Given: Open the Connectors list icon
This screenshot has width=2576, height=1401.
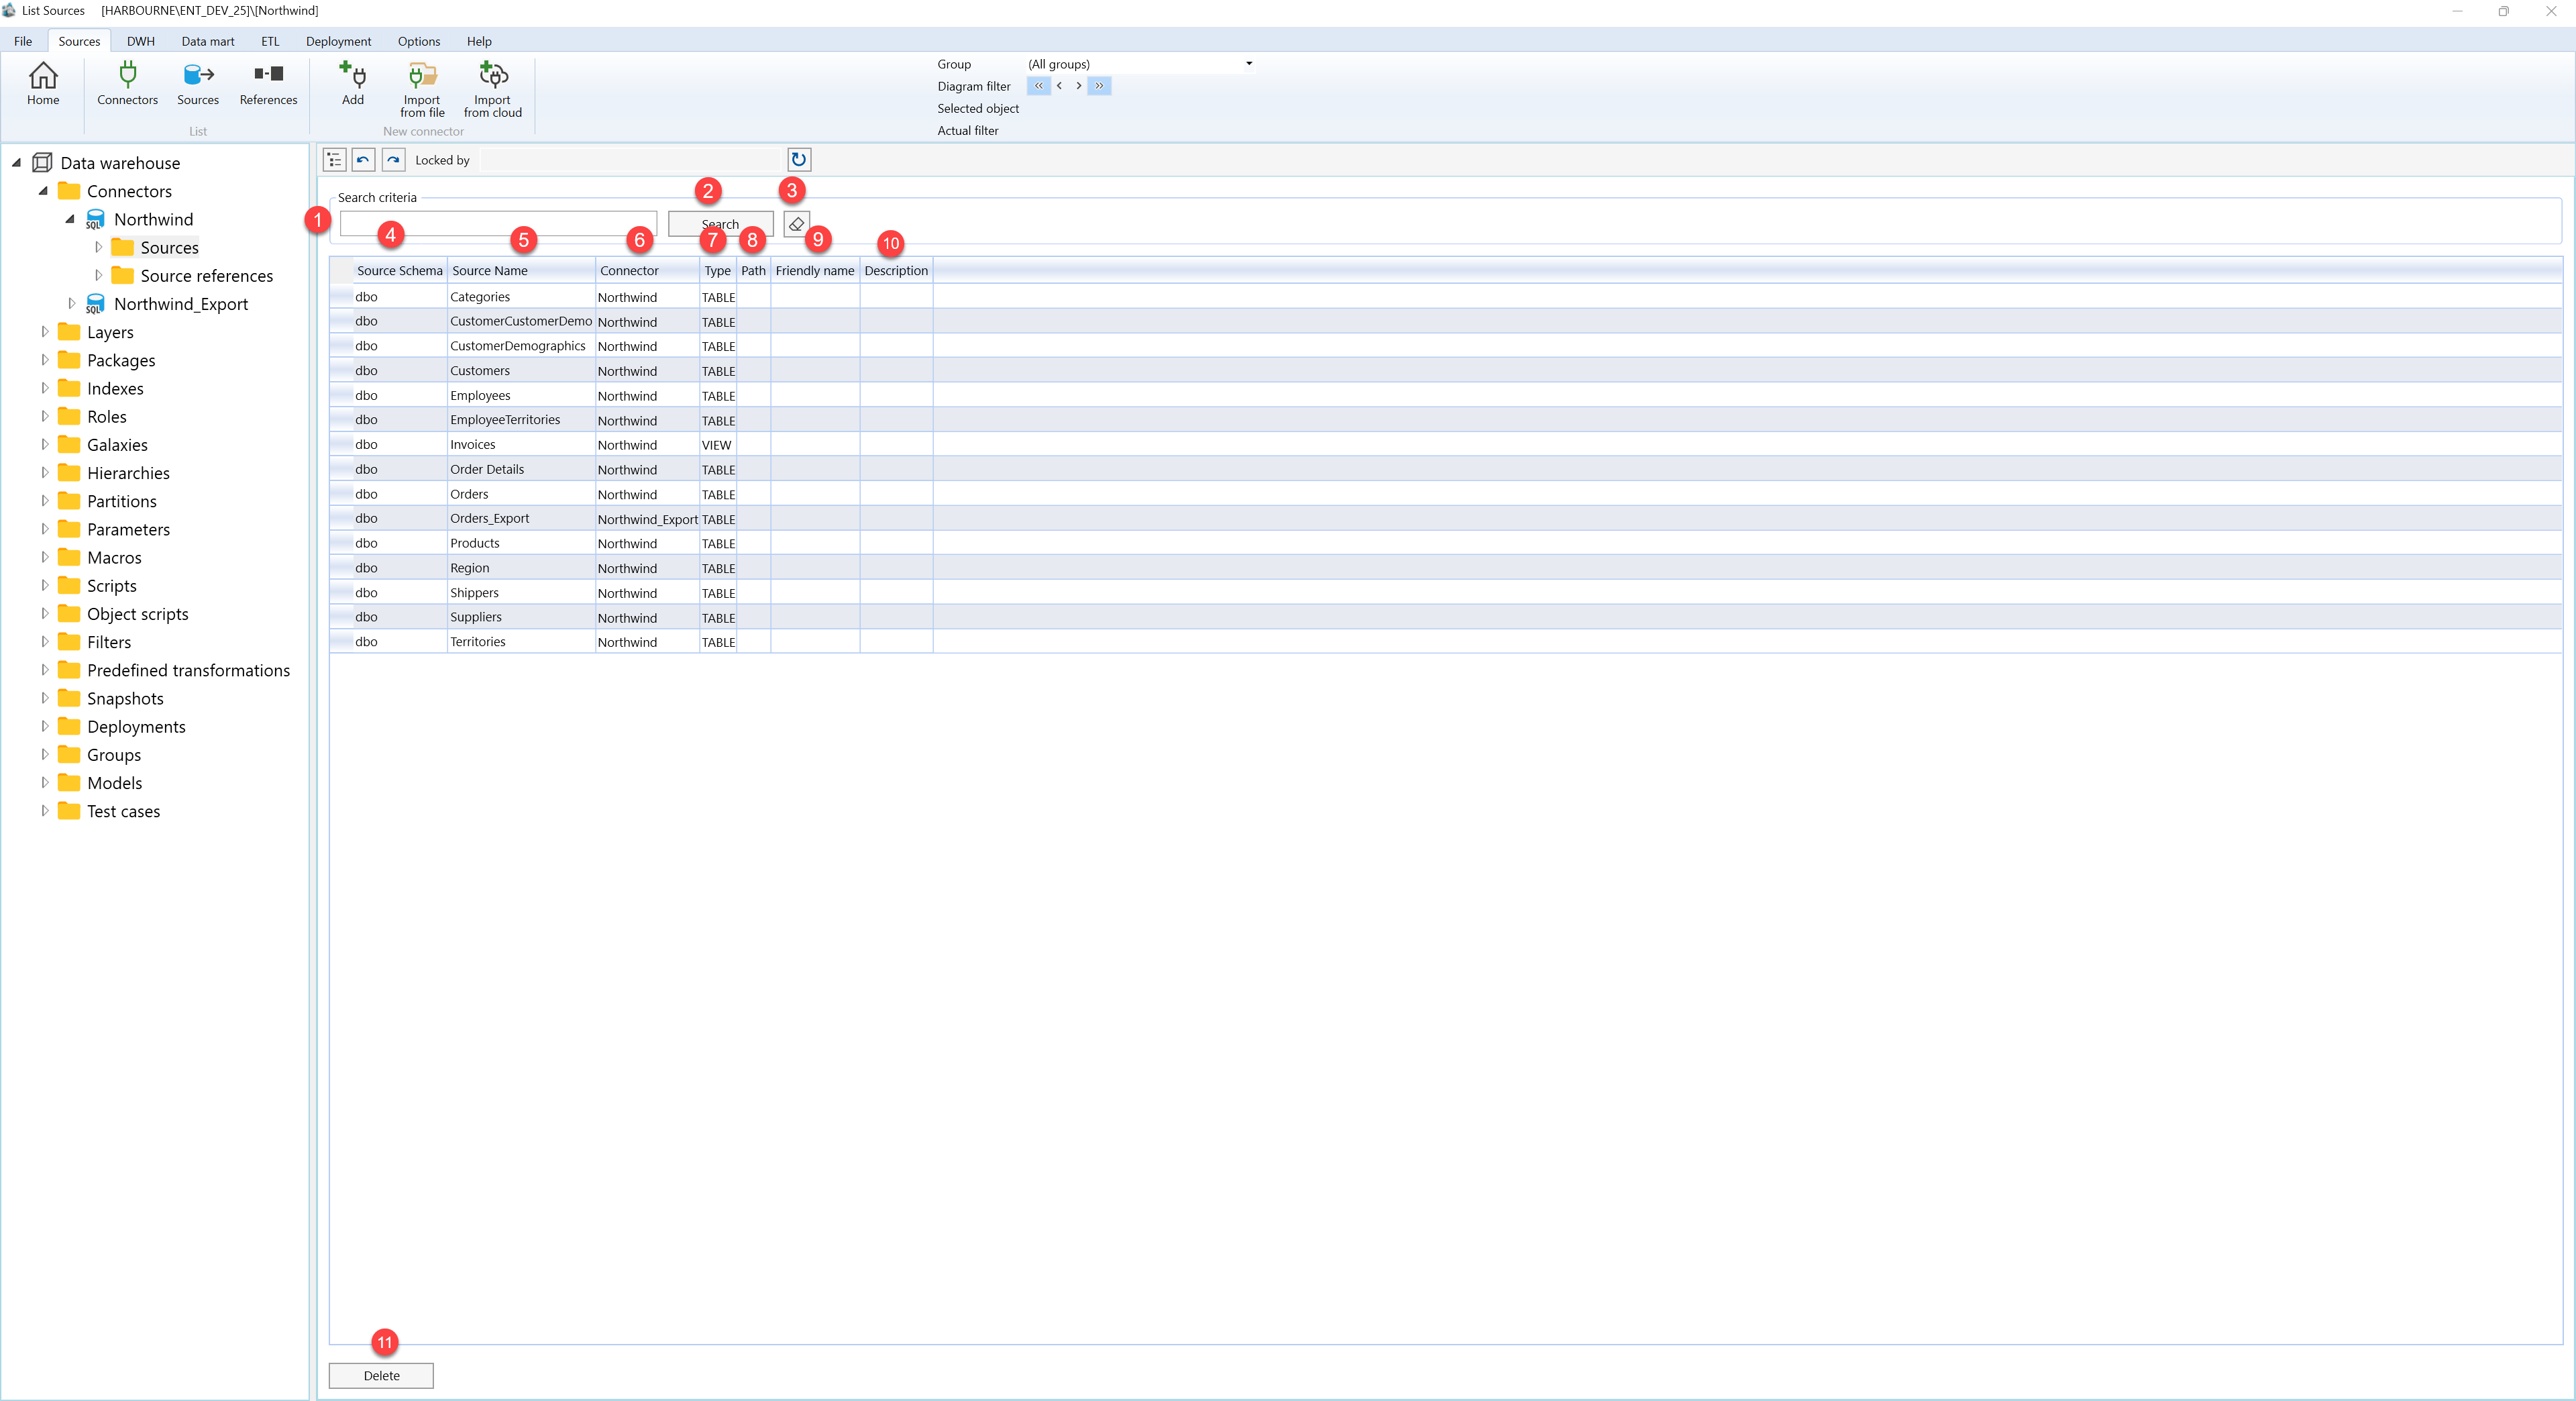Looking at the screenshot, I should (127, 84).
